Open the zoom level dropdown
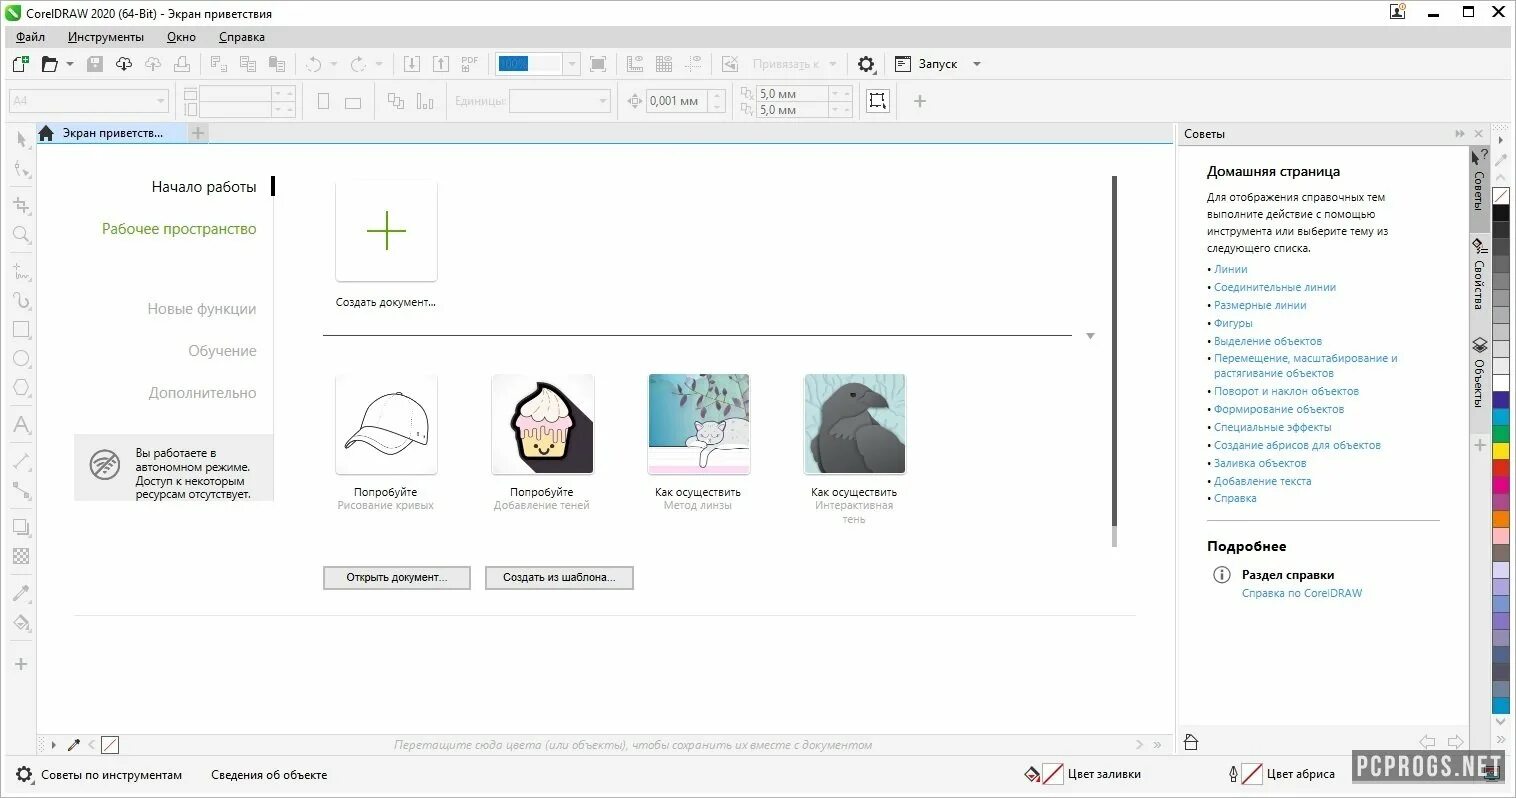Image resolution: width=1516 pixels, height=798 pixels. pos(572,64)
